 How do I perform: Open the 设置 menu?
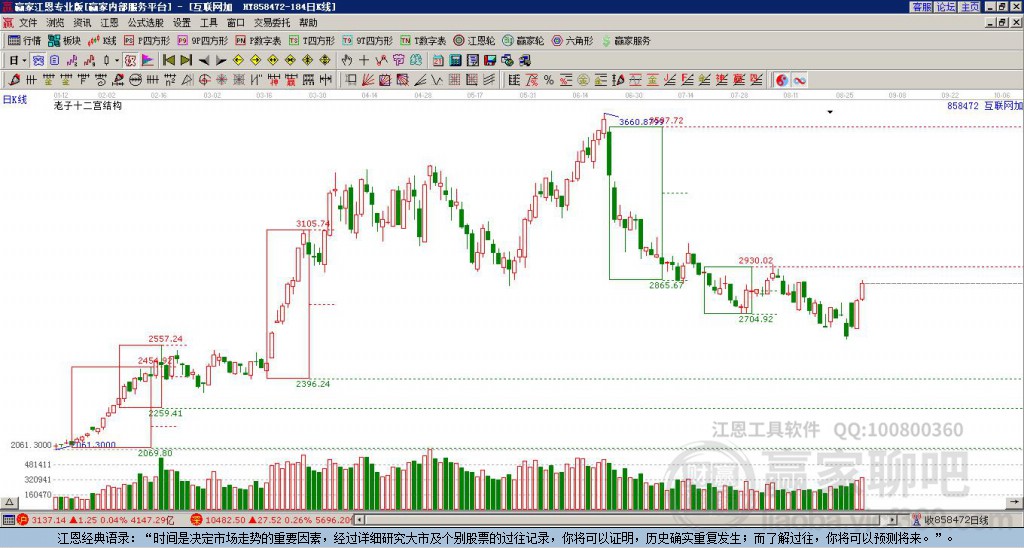coord(182,23)
